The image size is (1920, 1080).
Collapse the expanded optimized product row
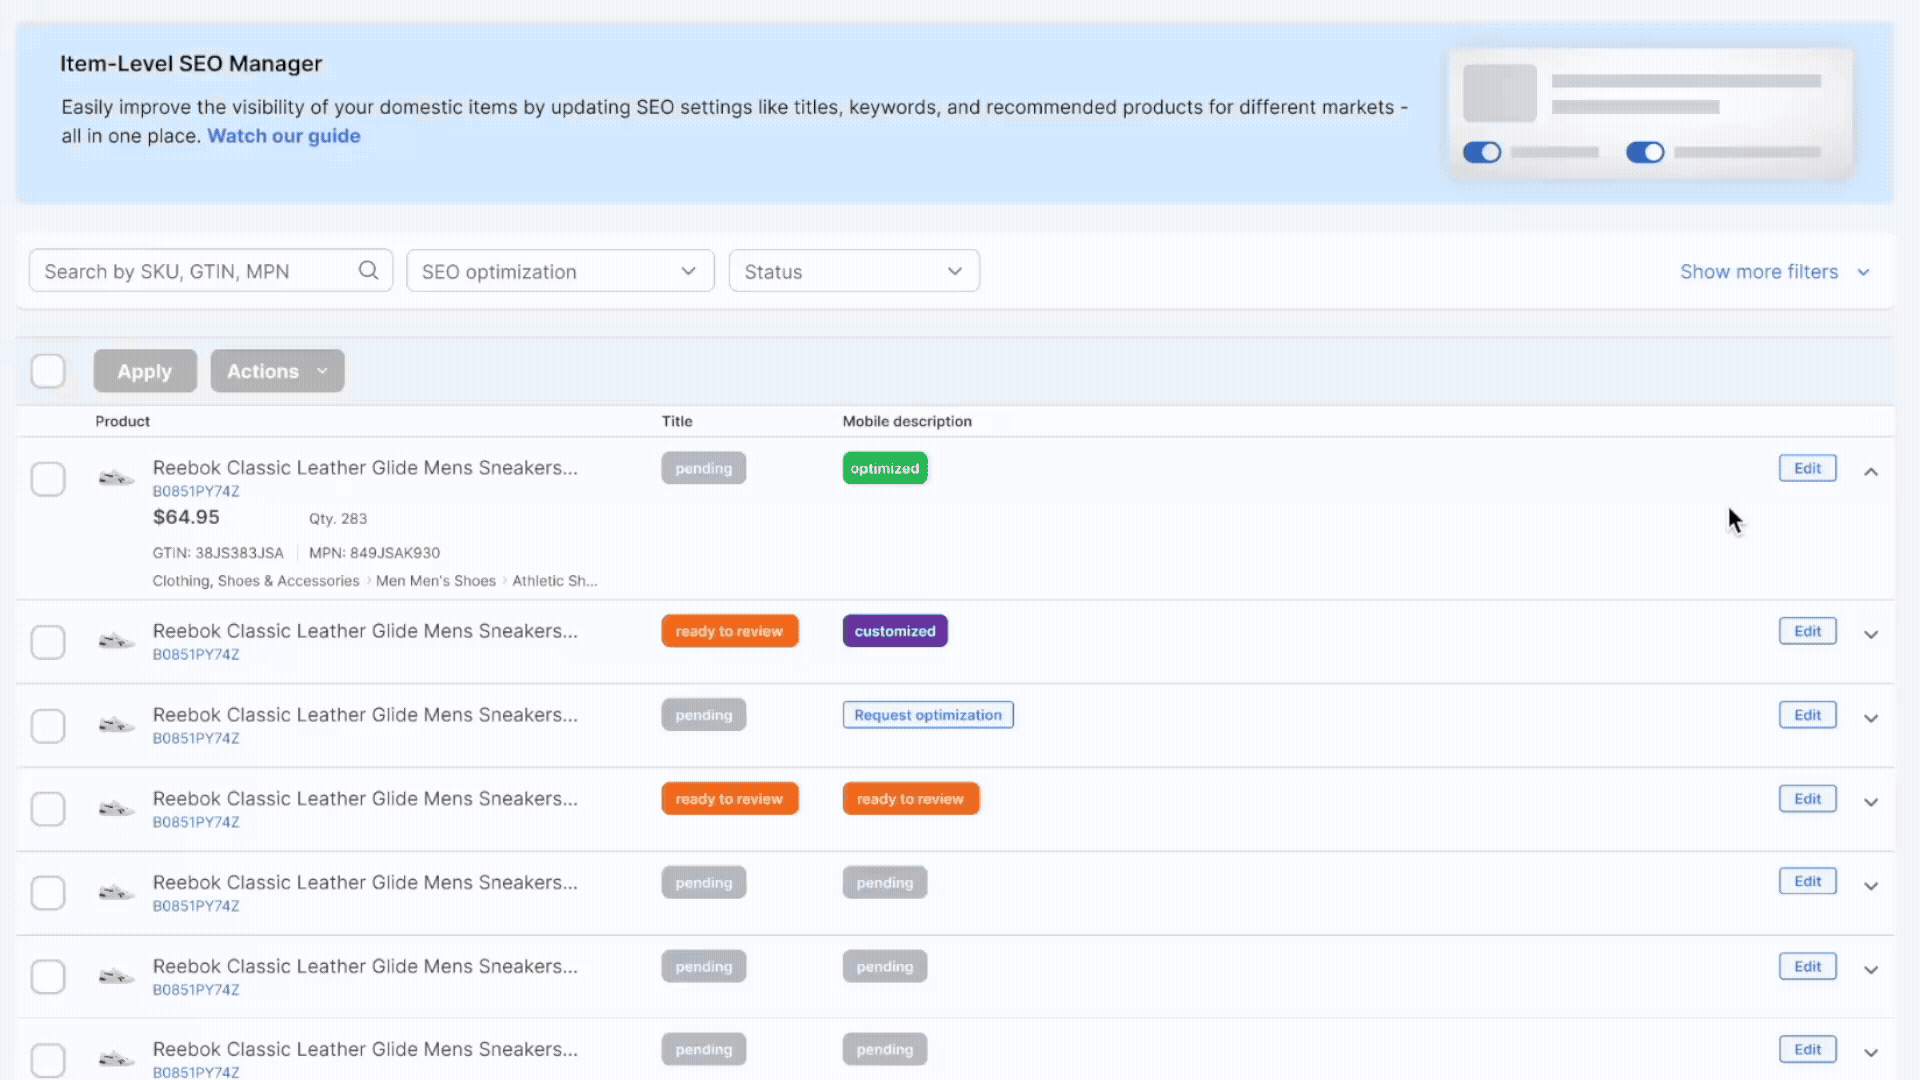pyautogui.click(x=1871, y=471)
